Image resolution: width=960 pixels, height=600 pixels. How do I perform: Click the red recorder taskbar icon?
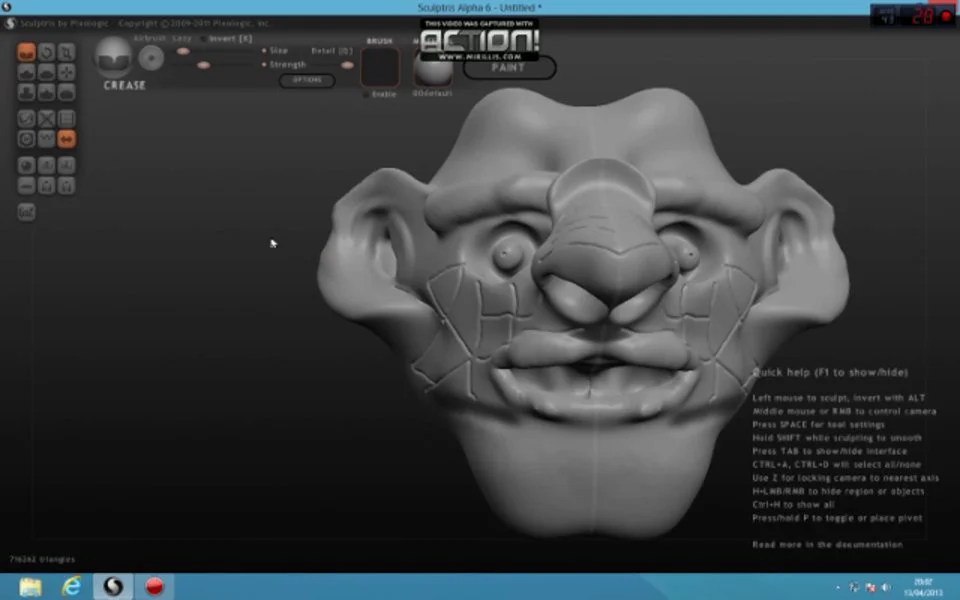(154, 587)
